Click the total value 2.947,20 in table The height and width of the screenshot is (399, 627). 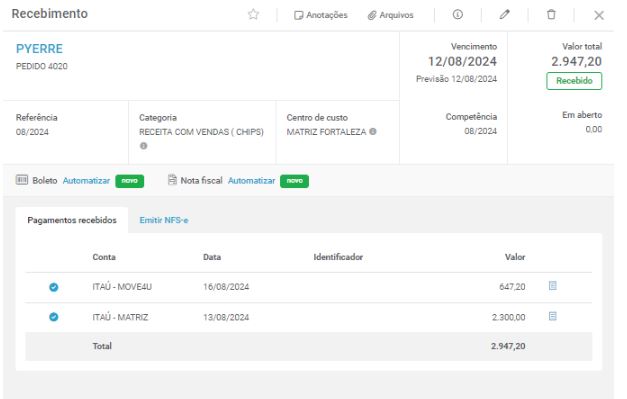click(508, 346)
